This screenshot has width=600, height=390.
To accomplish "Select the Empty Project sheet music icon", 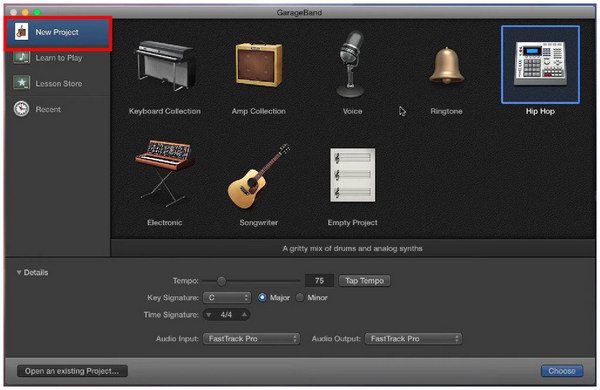I will [352, 175].
